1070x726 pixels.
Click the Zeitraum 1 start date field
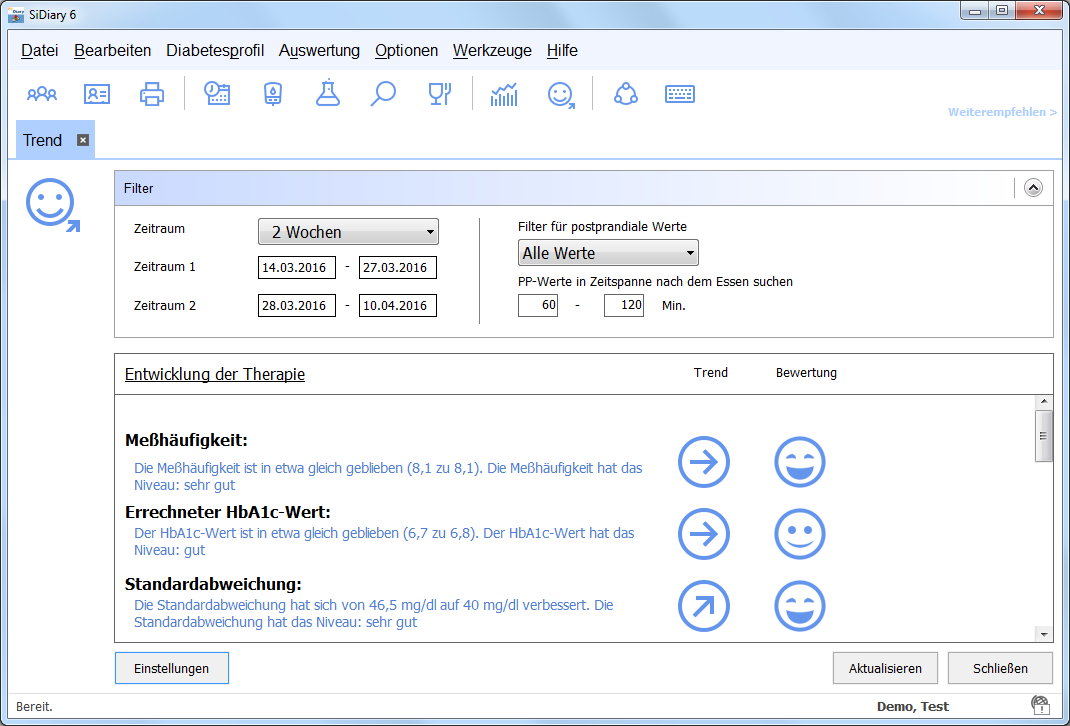point(297,268)
